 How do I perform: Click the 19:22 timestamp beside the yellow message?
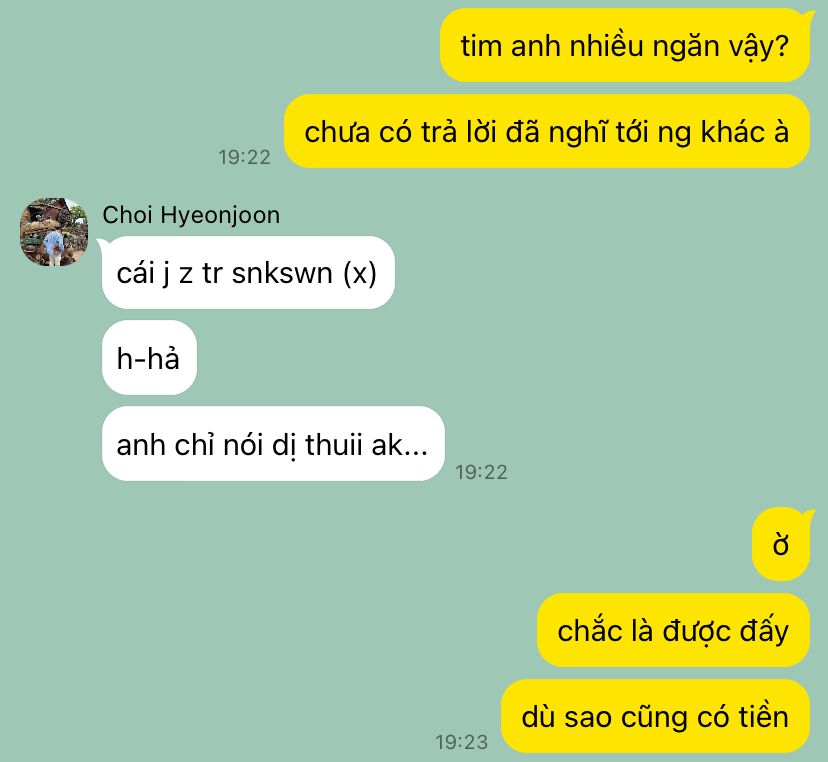click(x=244, y=157)
